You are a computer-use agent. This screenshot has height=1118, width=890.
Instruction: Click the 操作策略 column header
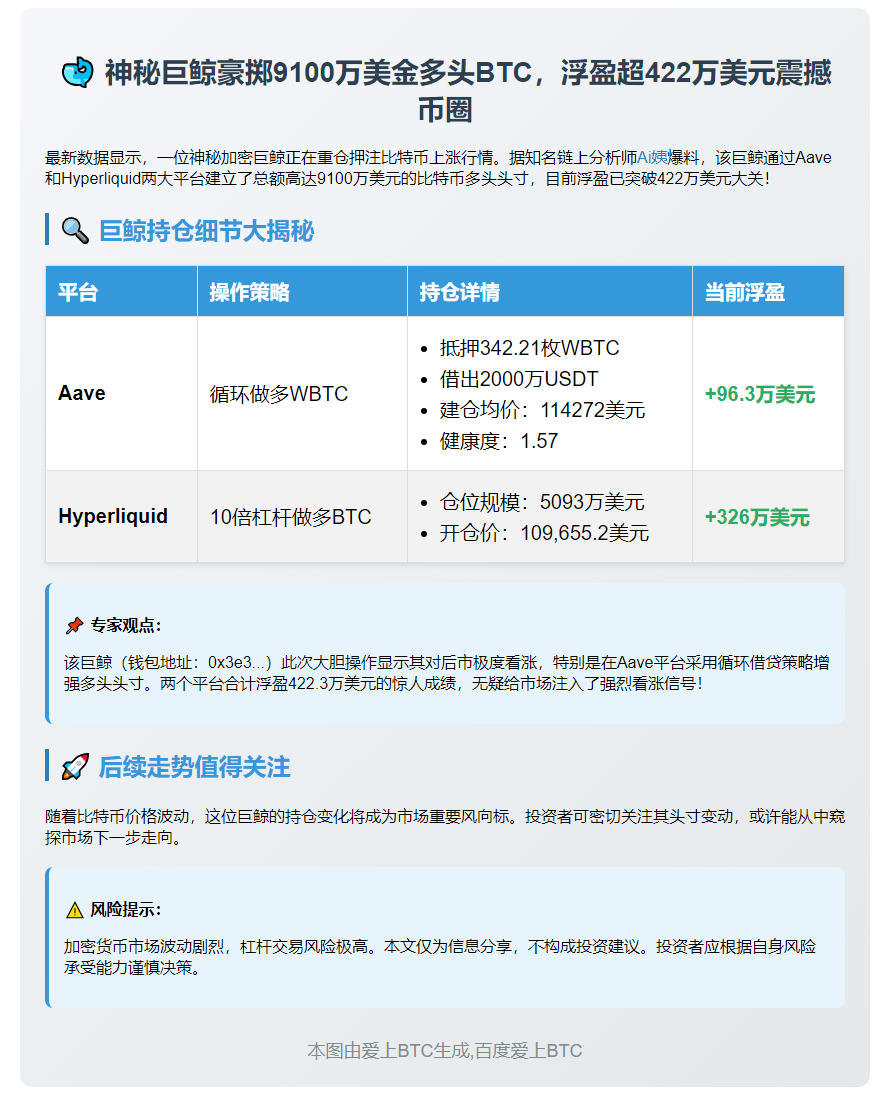(x=302, y=292)
